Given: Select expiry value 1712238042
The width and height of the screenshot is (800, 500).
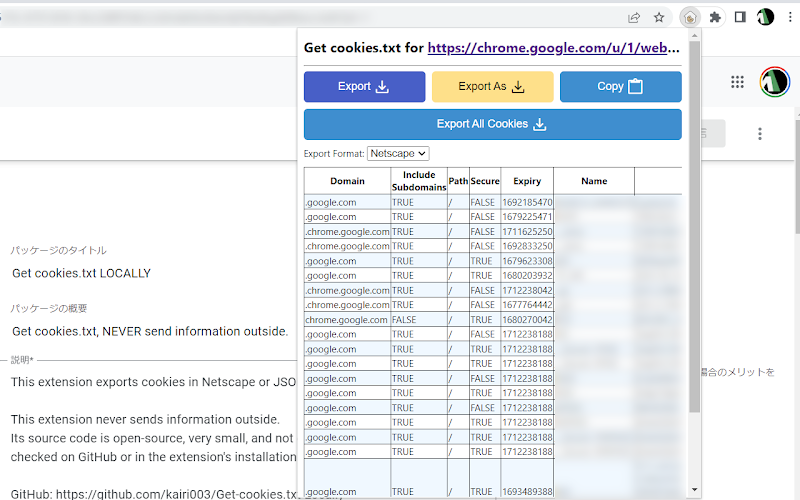Looking at the screenshot, I should pos(527,290).
